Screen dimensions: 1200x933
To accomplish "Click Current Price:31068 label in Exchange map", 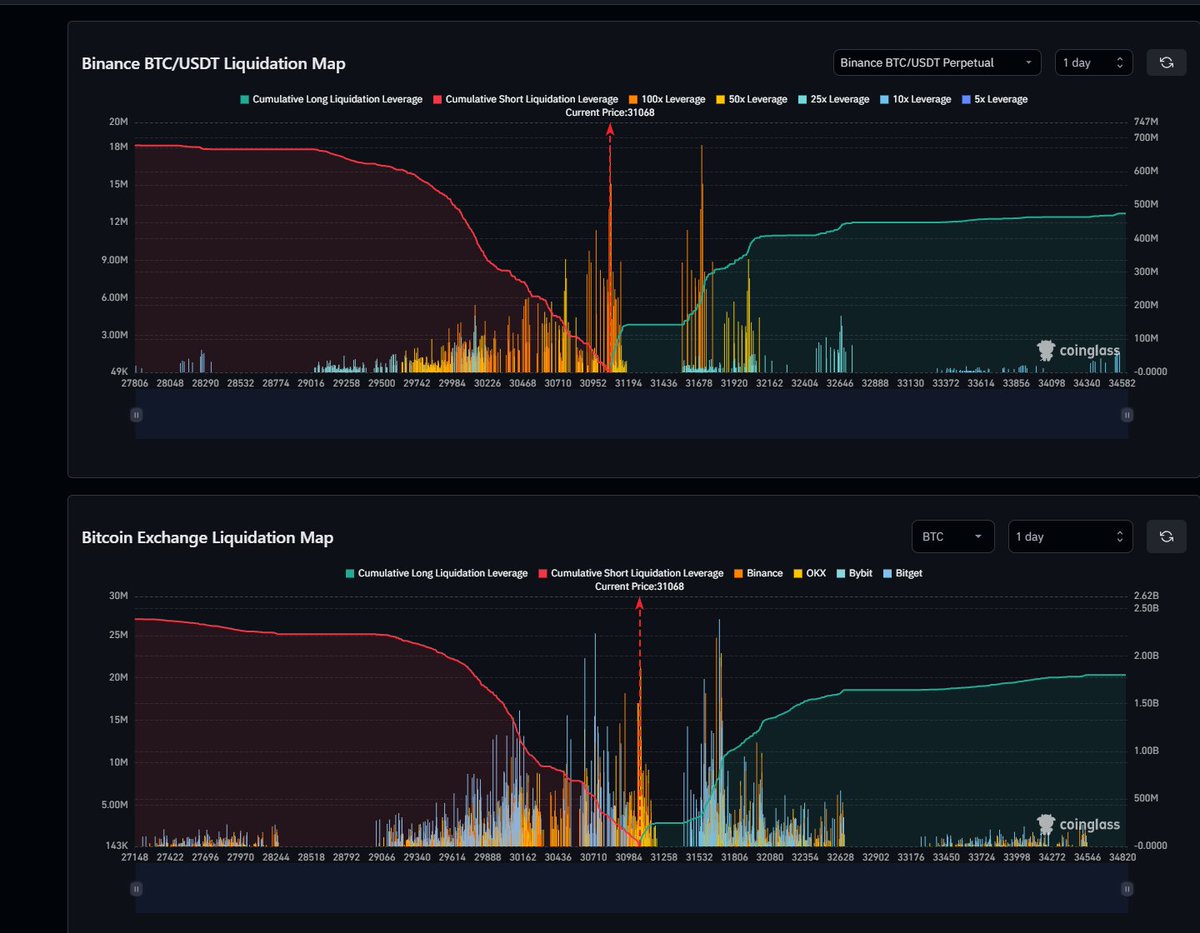I will (639, 586).
